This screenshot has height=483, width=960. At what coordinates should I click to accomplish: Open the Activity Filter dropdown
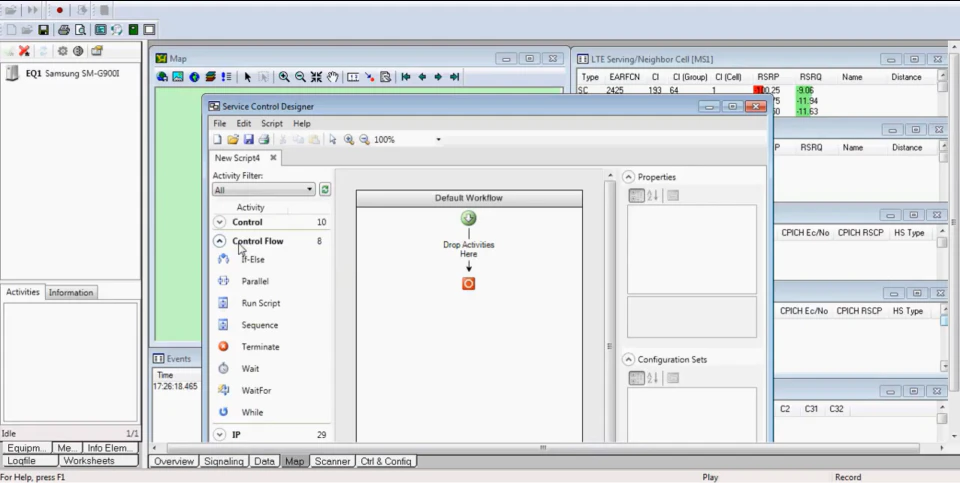pos(263,190)
